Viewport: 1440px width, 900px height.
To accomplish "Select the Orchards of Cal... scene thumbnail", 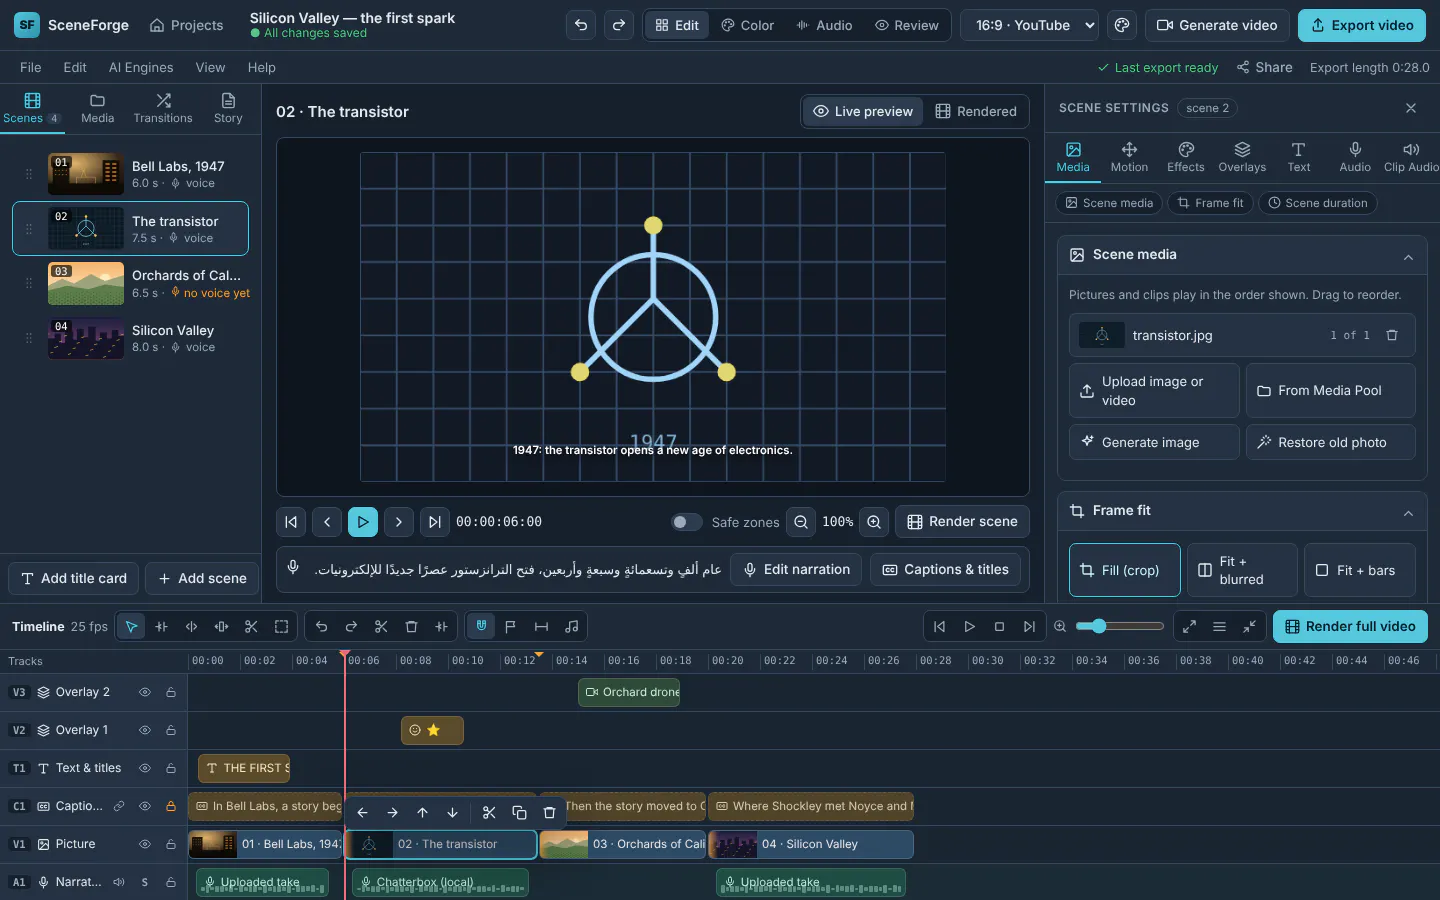I will click(86, 284).
